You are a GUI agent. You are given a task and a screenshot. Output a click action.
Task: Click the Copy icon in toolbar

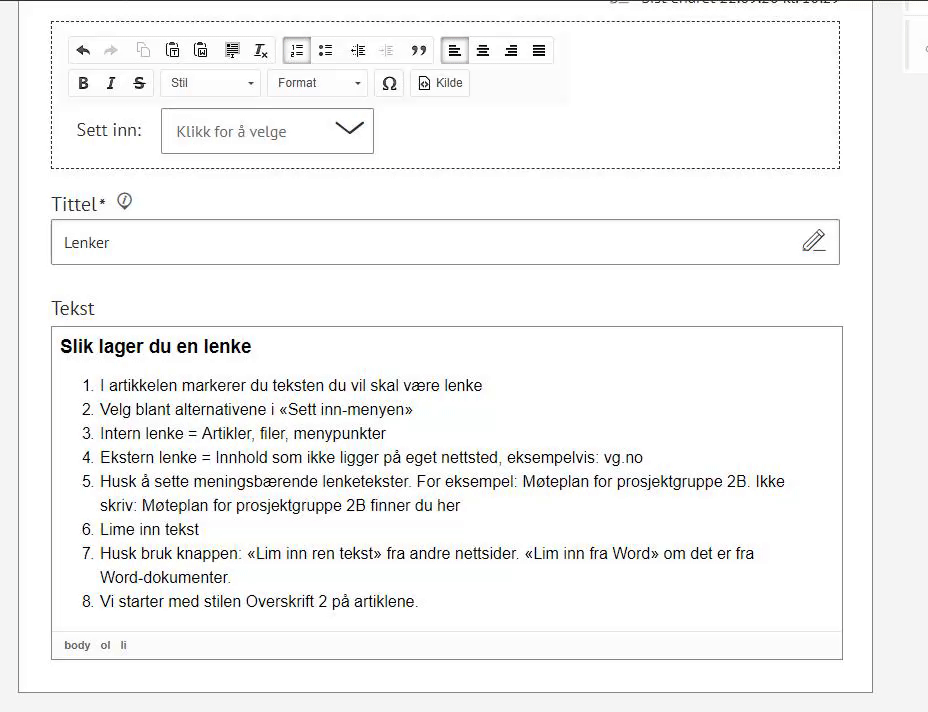[143, 50]
